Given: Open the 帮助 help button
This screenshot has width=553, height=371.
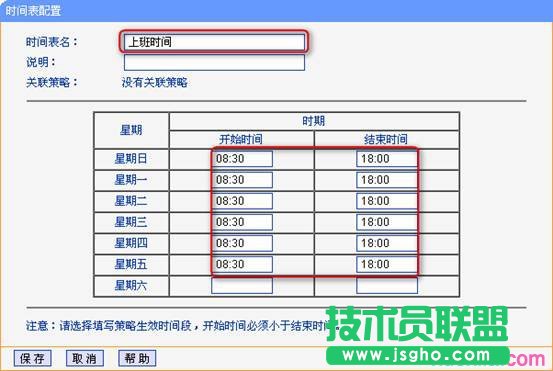Looking at the screenshot, I should coord(137,359).
